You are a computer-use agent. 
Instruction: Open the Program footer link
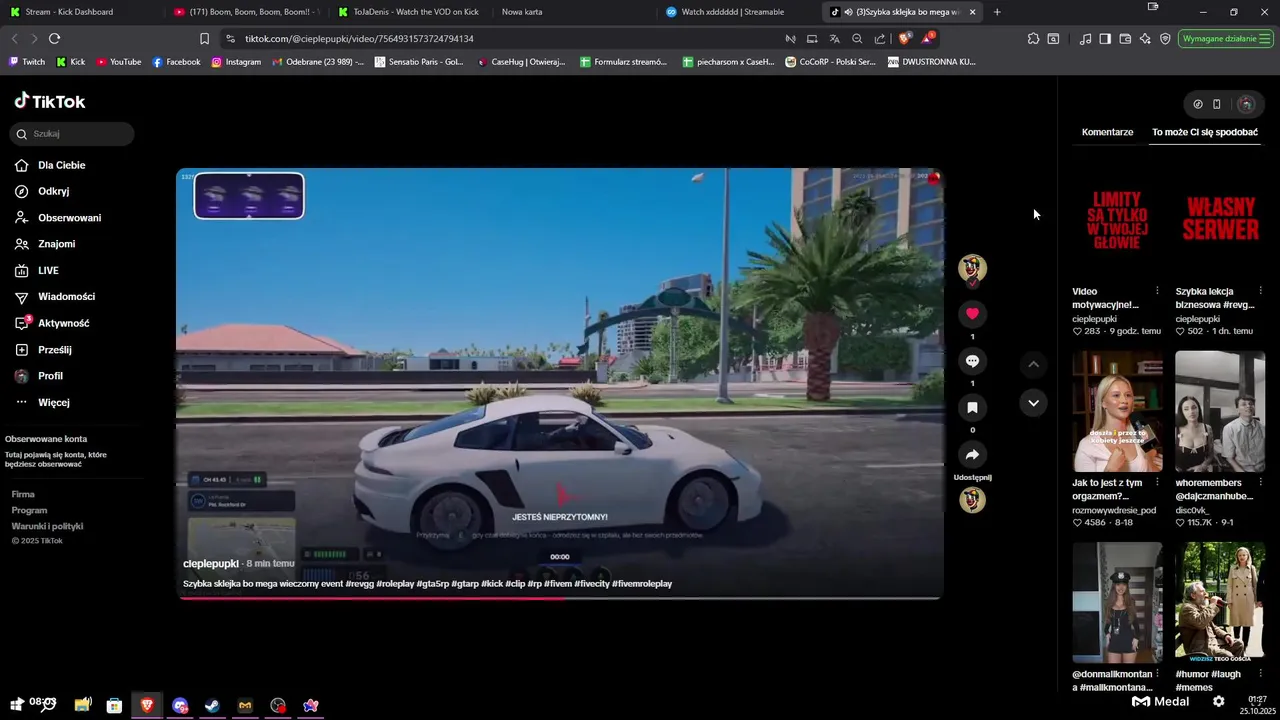click(x=29, y=510)
